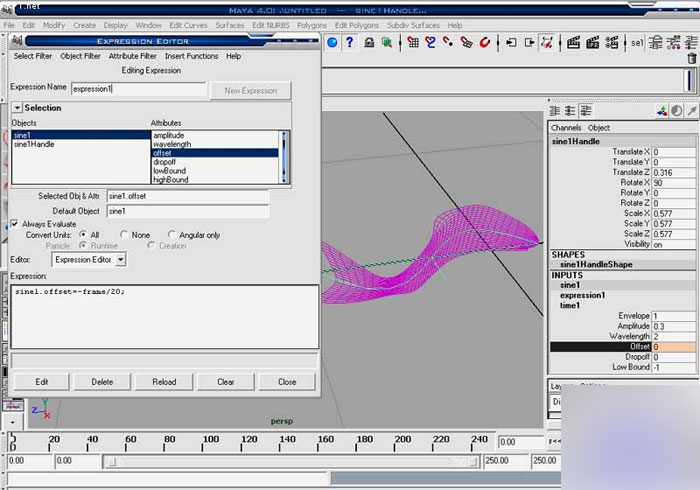Open Object Filter menu
The height and width of the screenshot is (490, 700).
[x=80, y=56]
